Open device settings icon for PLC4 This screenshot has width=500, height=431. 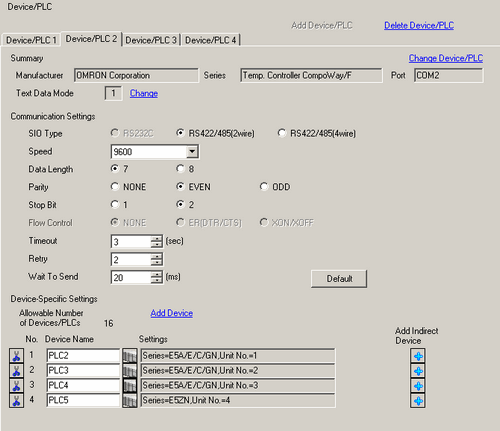click(130, 386)
